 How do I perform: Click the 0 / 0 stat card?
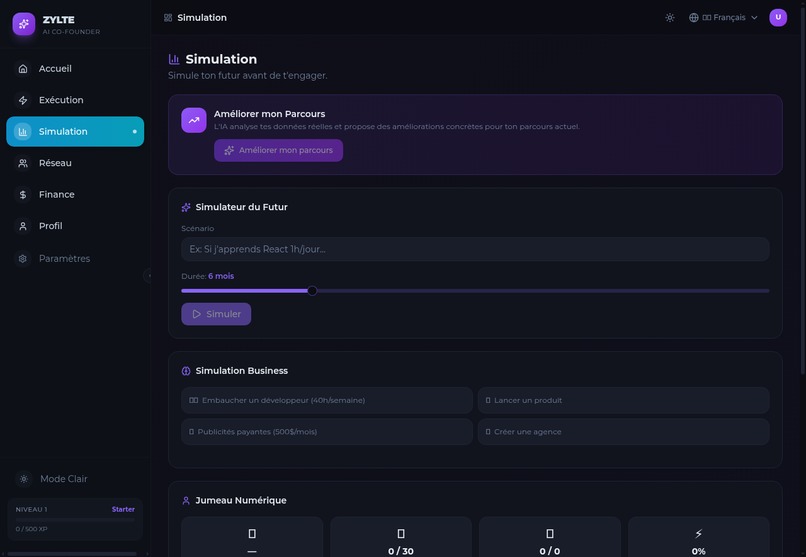click(x=549, y=537)
